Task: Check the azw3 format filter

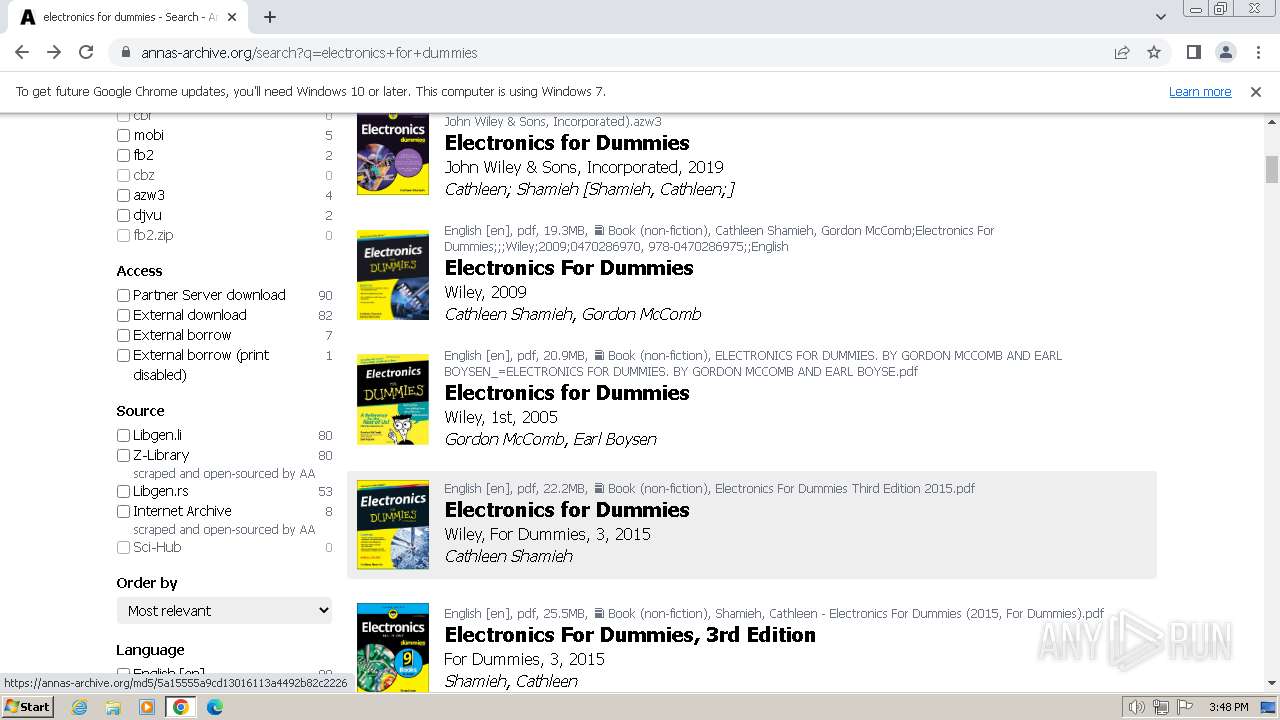Action: pyautogui.click(x=123, y=195)
